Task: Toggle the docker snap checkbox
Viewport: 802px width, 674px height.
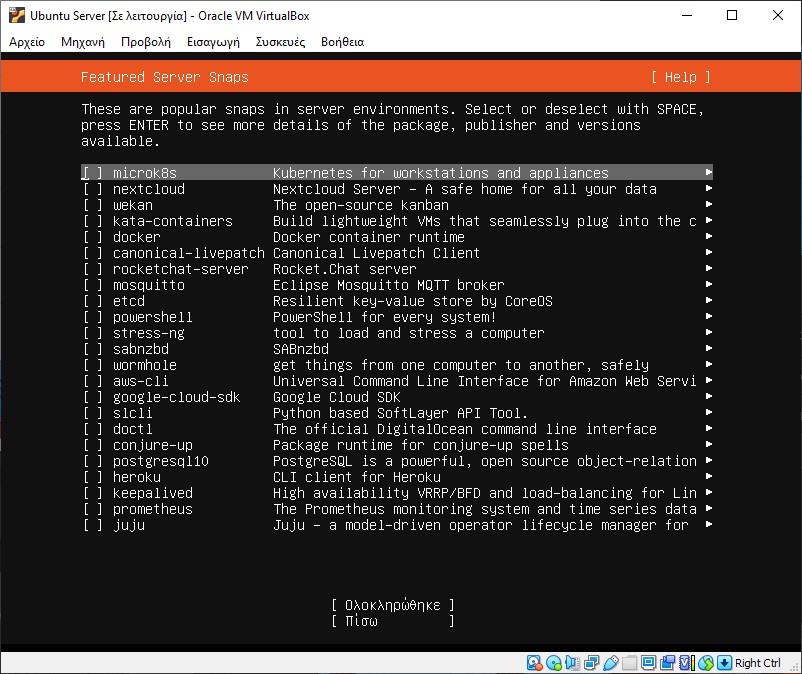Action: pyautogui.click(x=93, y=237)
